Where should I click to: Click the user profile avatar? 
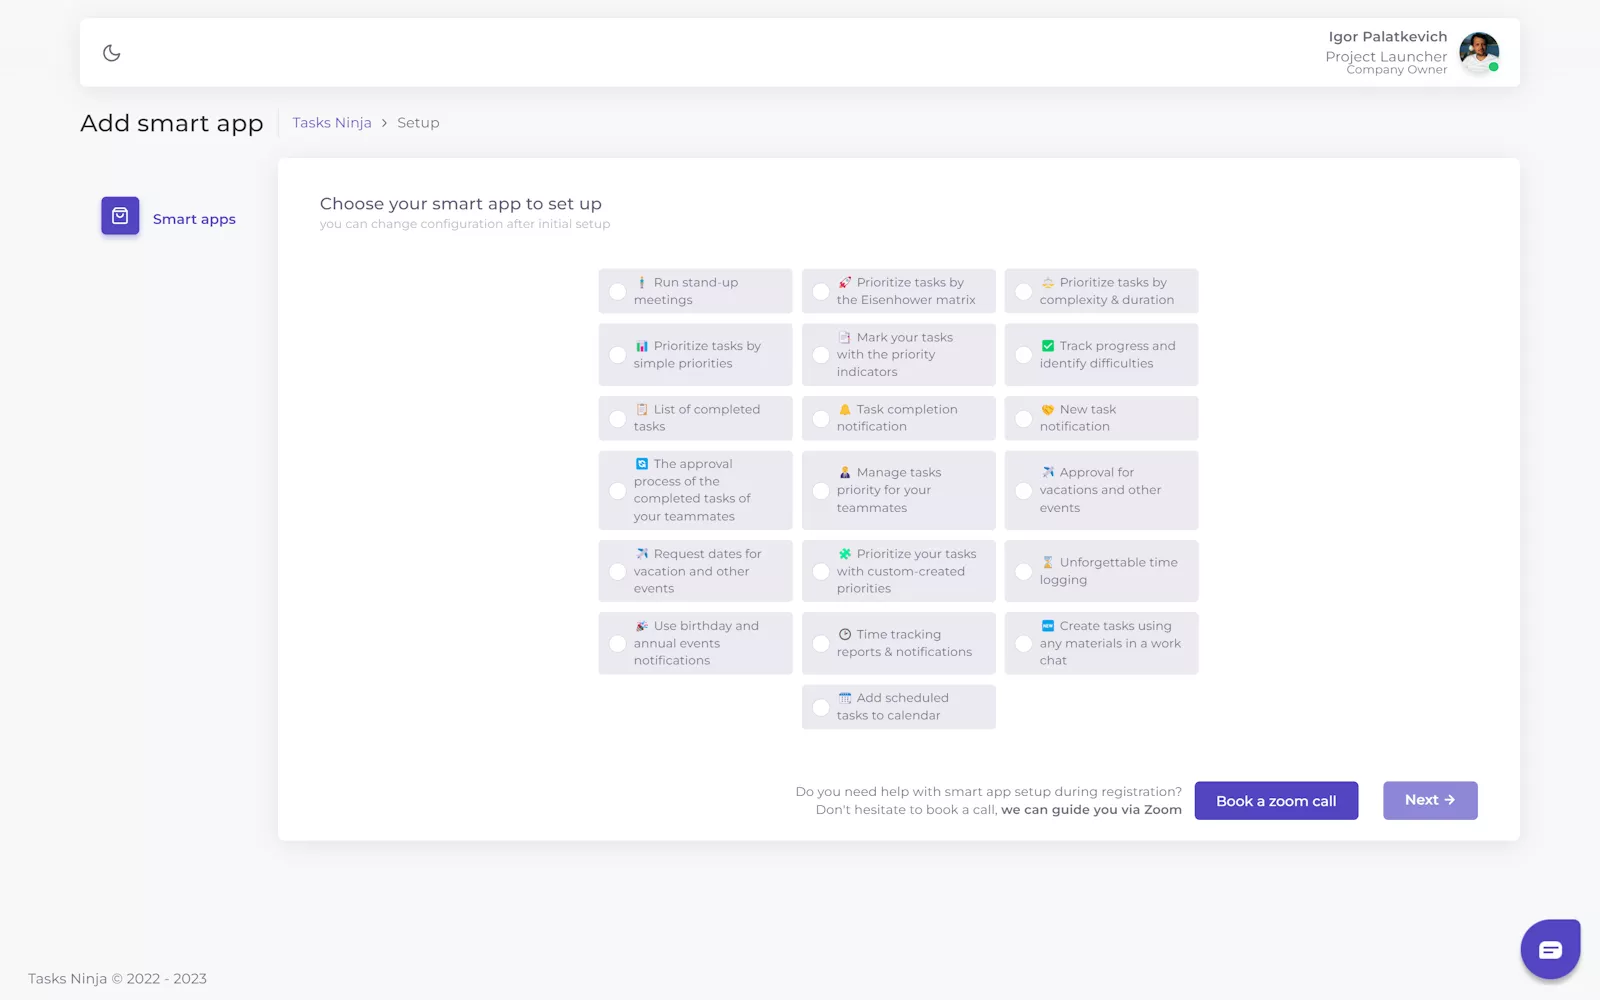[1478, 53]
